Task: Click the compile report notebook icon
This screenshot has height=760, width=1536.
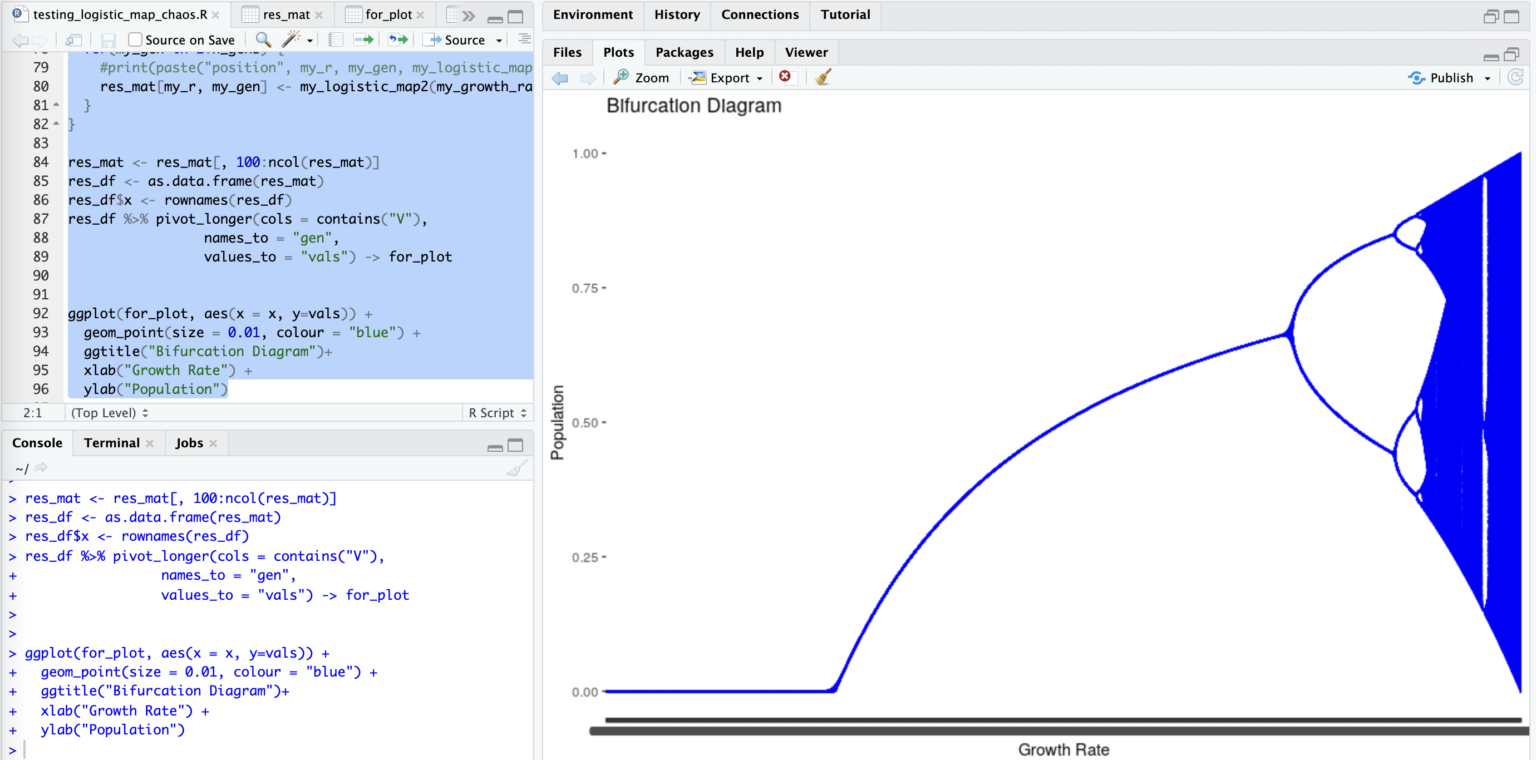Action: click(x=336, y=40)
